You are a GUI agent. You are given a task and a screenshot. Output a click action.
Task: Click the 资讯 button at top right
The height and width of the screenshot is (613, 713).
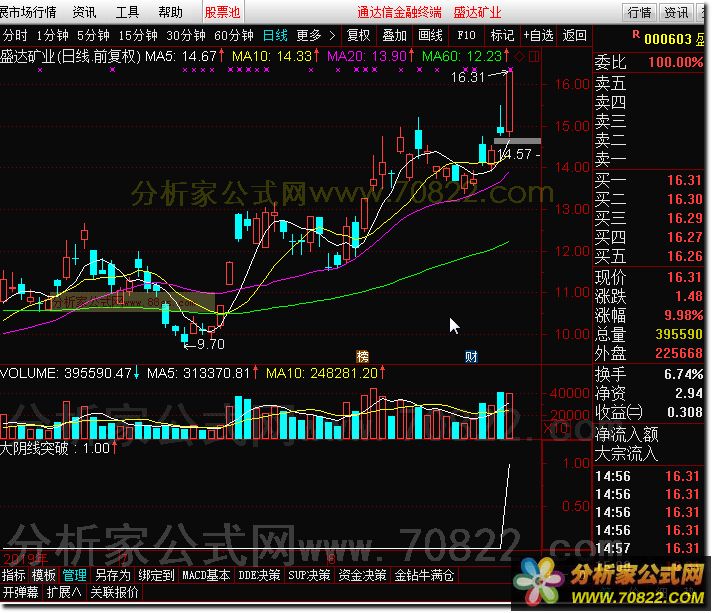(x=676, y=12)
